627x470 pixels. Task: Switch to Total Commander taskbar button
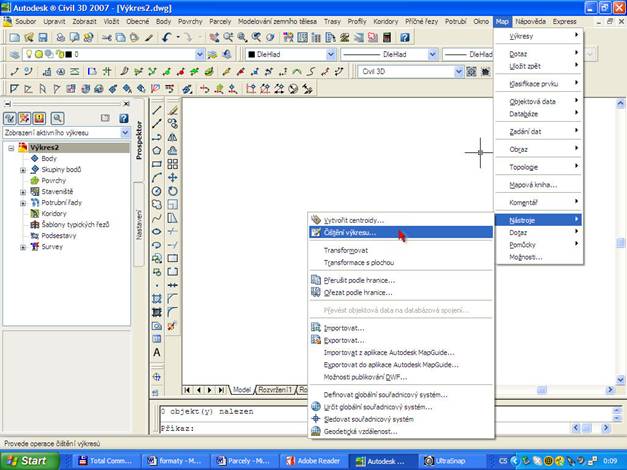[105, 461]
